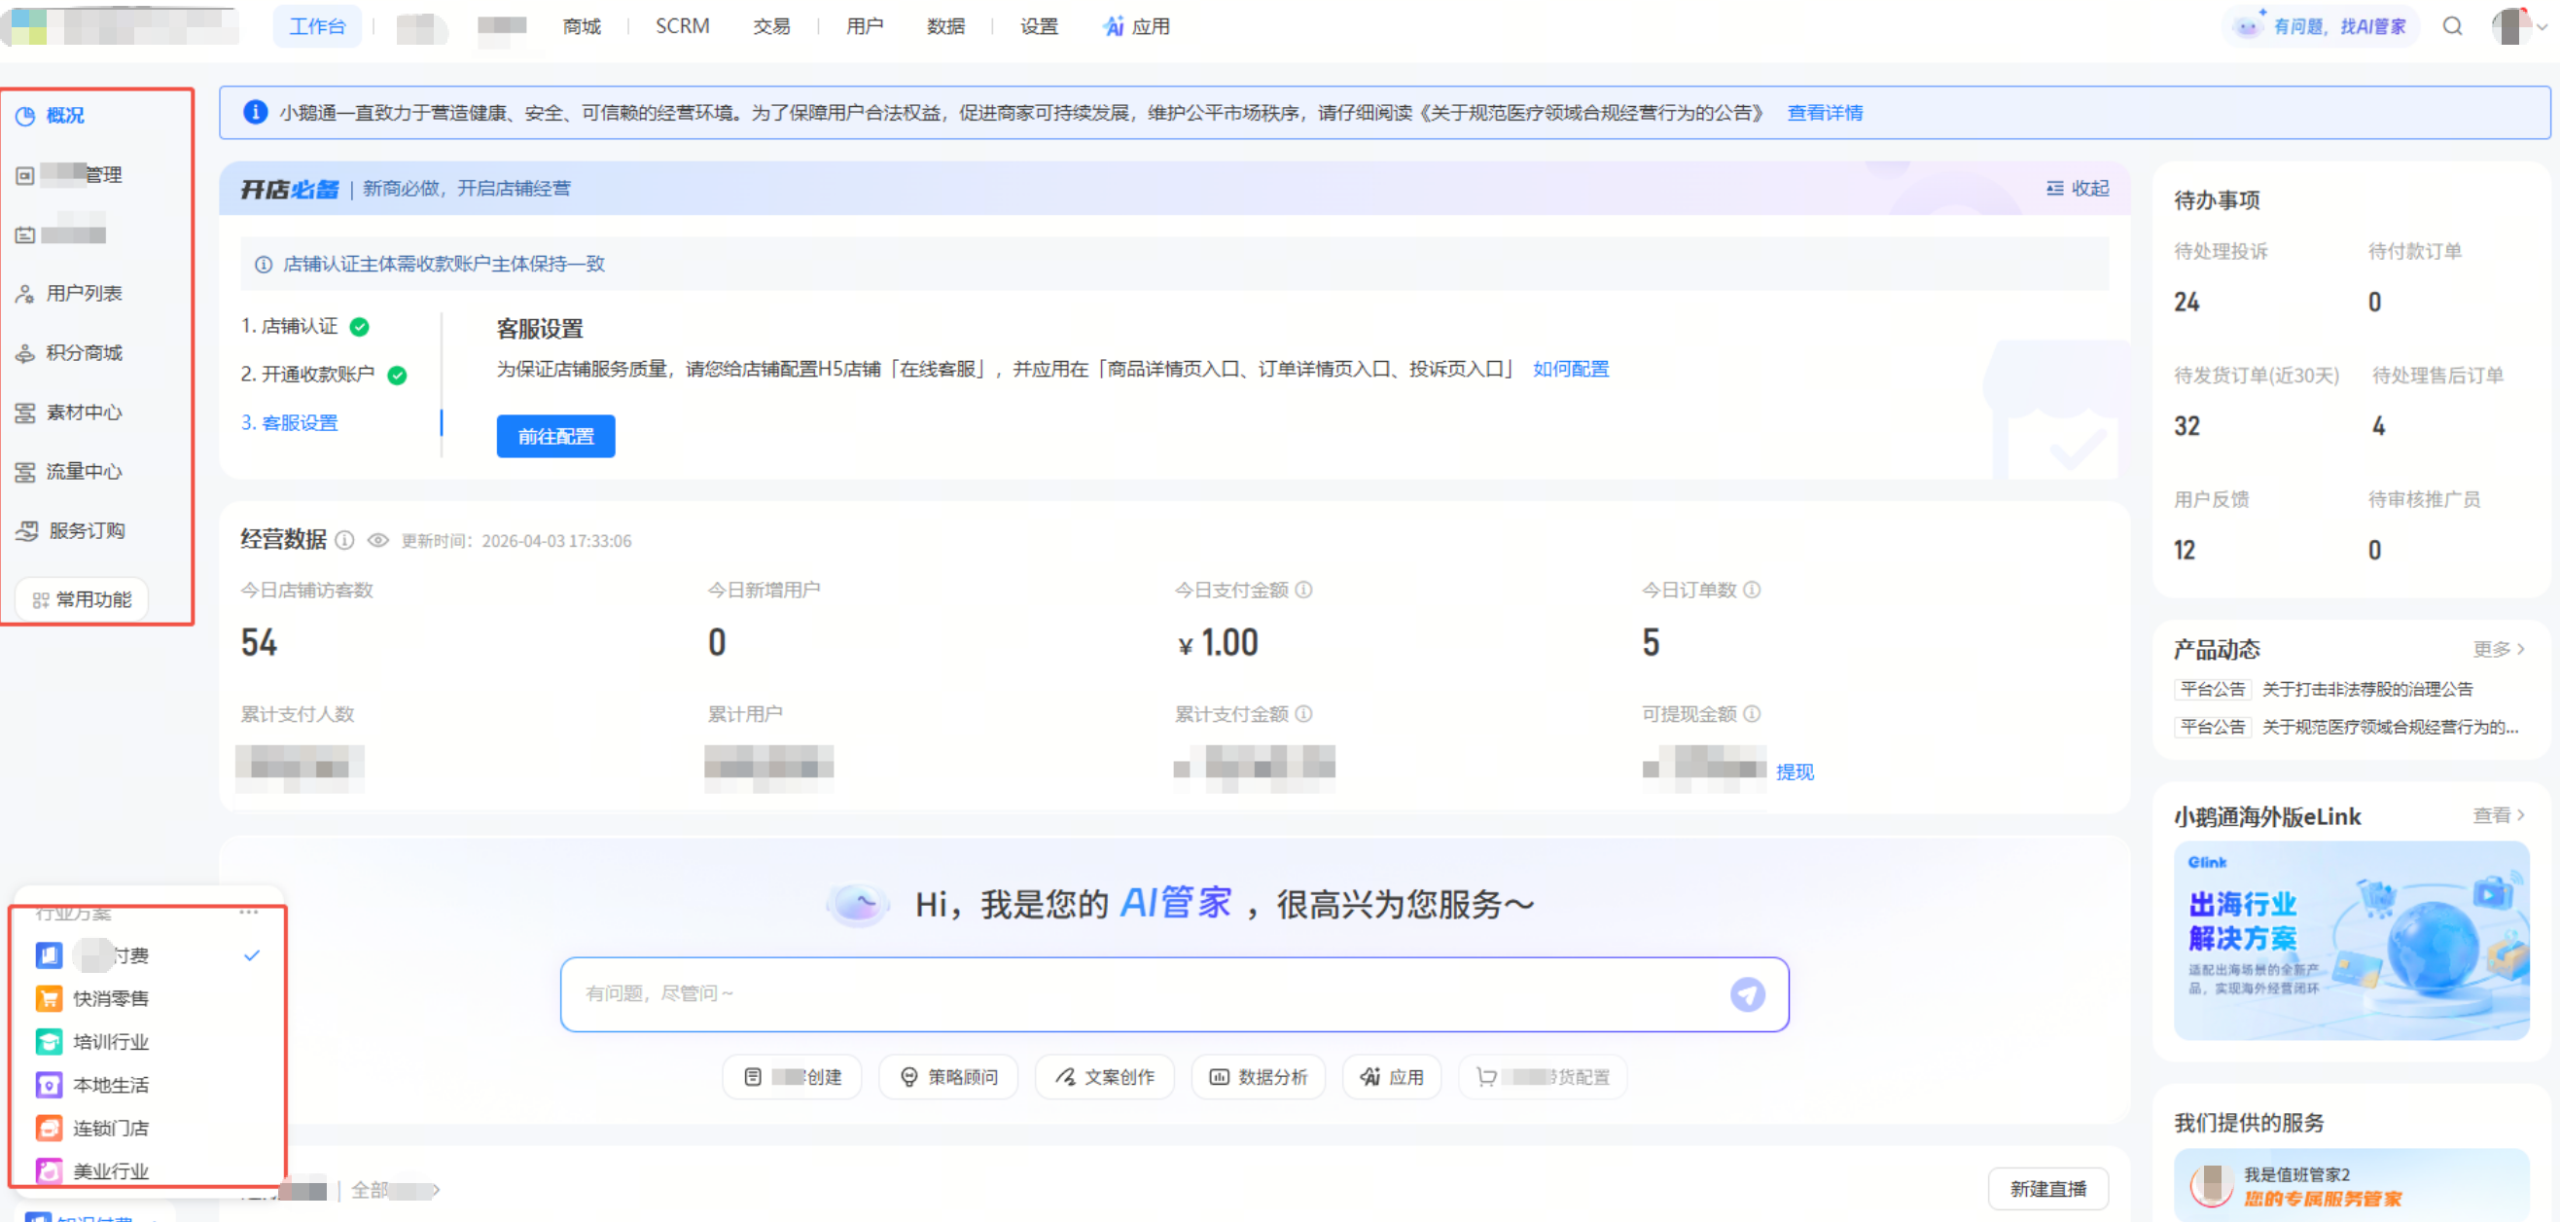Open the 文案创作 quick action
The image size is (2560, 1222).
(1104, 1077)
